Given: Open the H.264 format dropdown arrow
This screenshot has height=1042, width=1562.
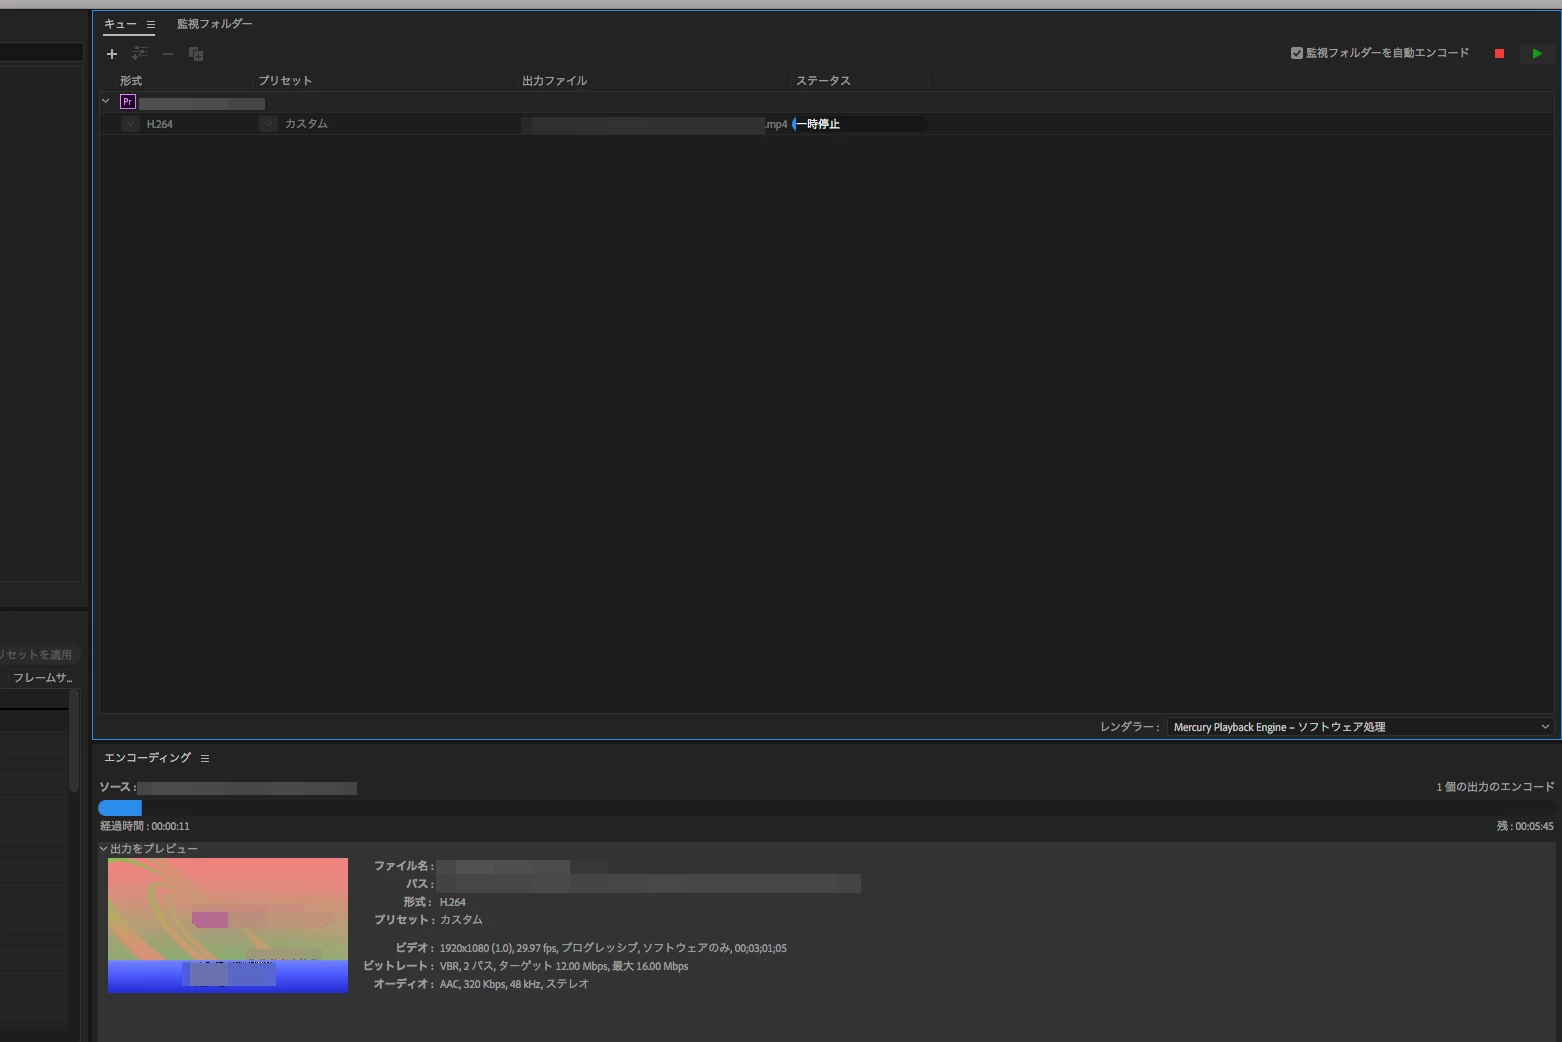Looking at the screenshot, I should tap(130, 124).
